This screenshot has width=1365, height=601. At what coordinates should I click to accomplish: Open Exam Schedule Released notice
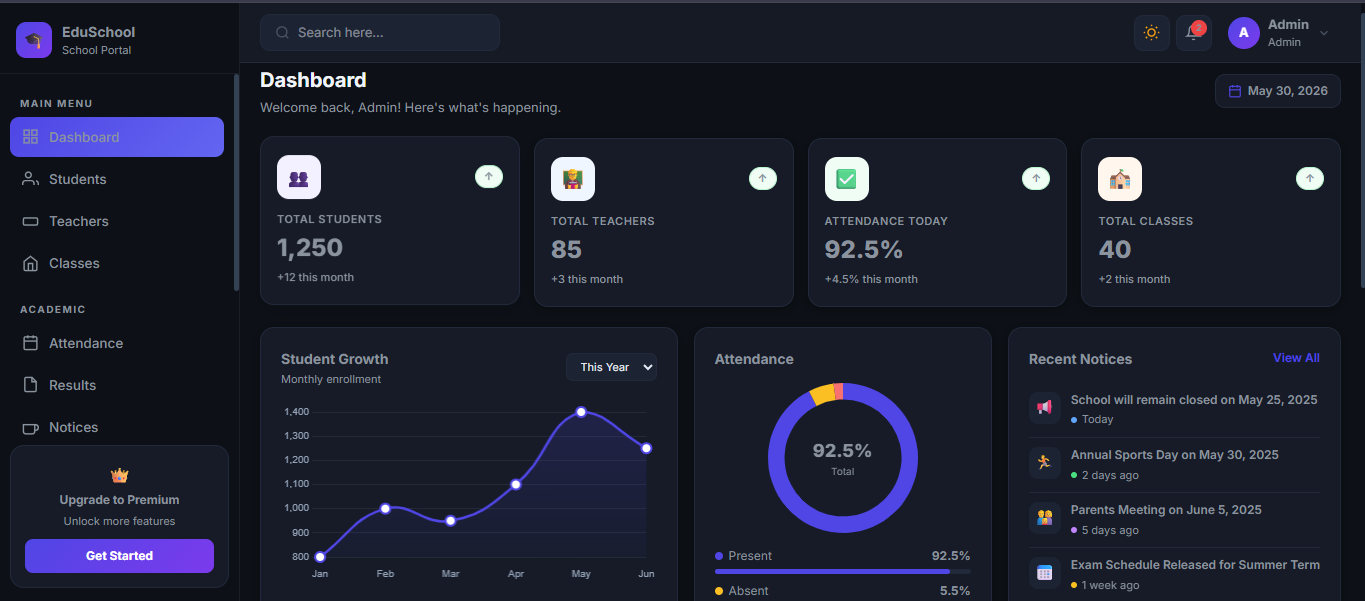tap(1174, 574)
